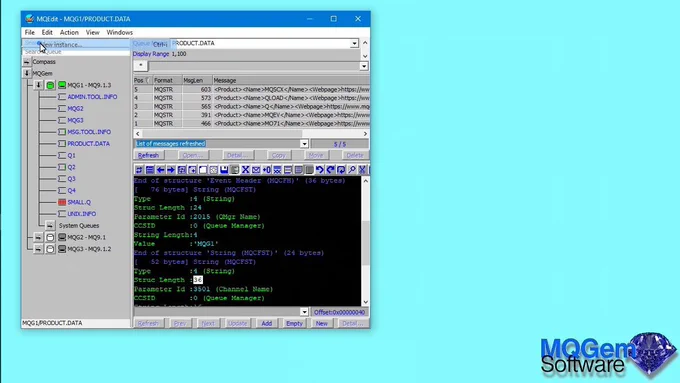
Task: Select the PRODUCT.DATA queue in the tree
Action: 88,144
